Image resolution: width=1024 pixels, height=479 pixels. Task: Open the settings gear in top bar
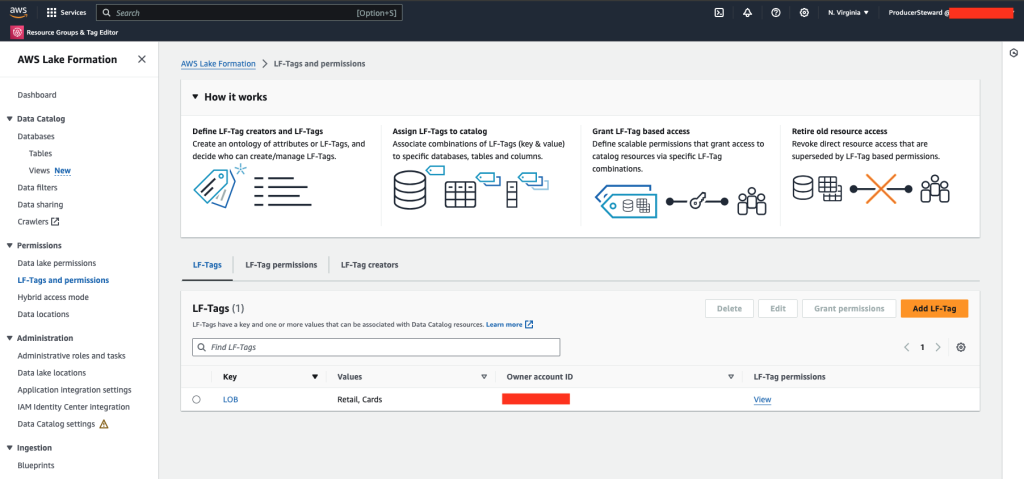[805, 12]
